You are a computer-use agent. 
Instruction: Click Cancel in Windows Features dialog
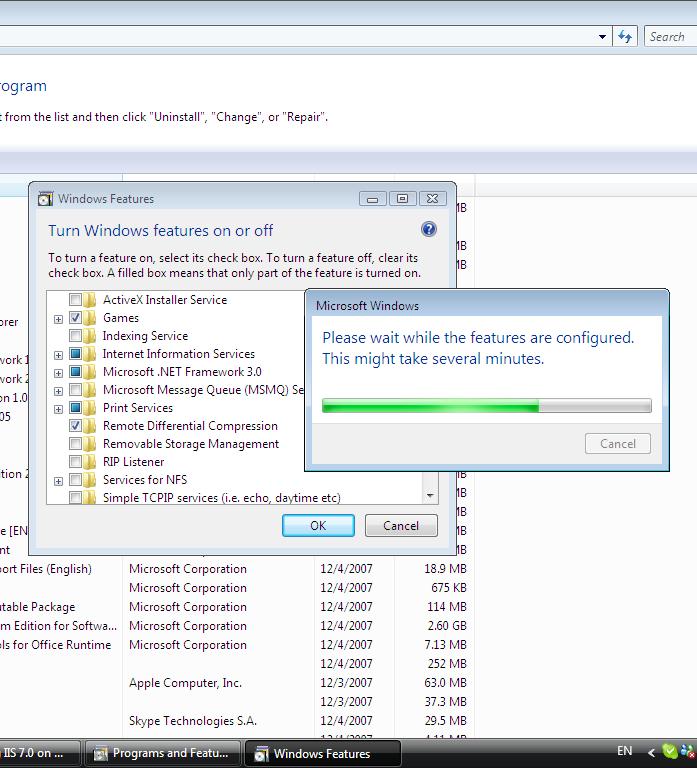[x=401, y=526]
